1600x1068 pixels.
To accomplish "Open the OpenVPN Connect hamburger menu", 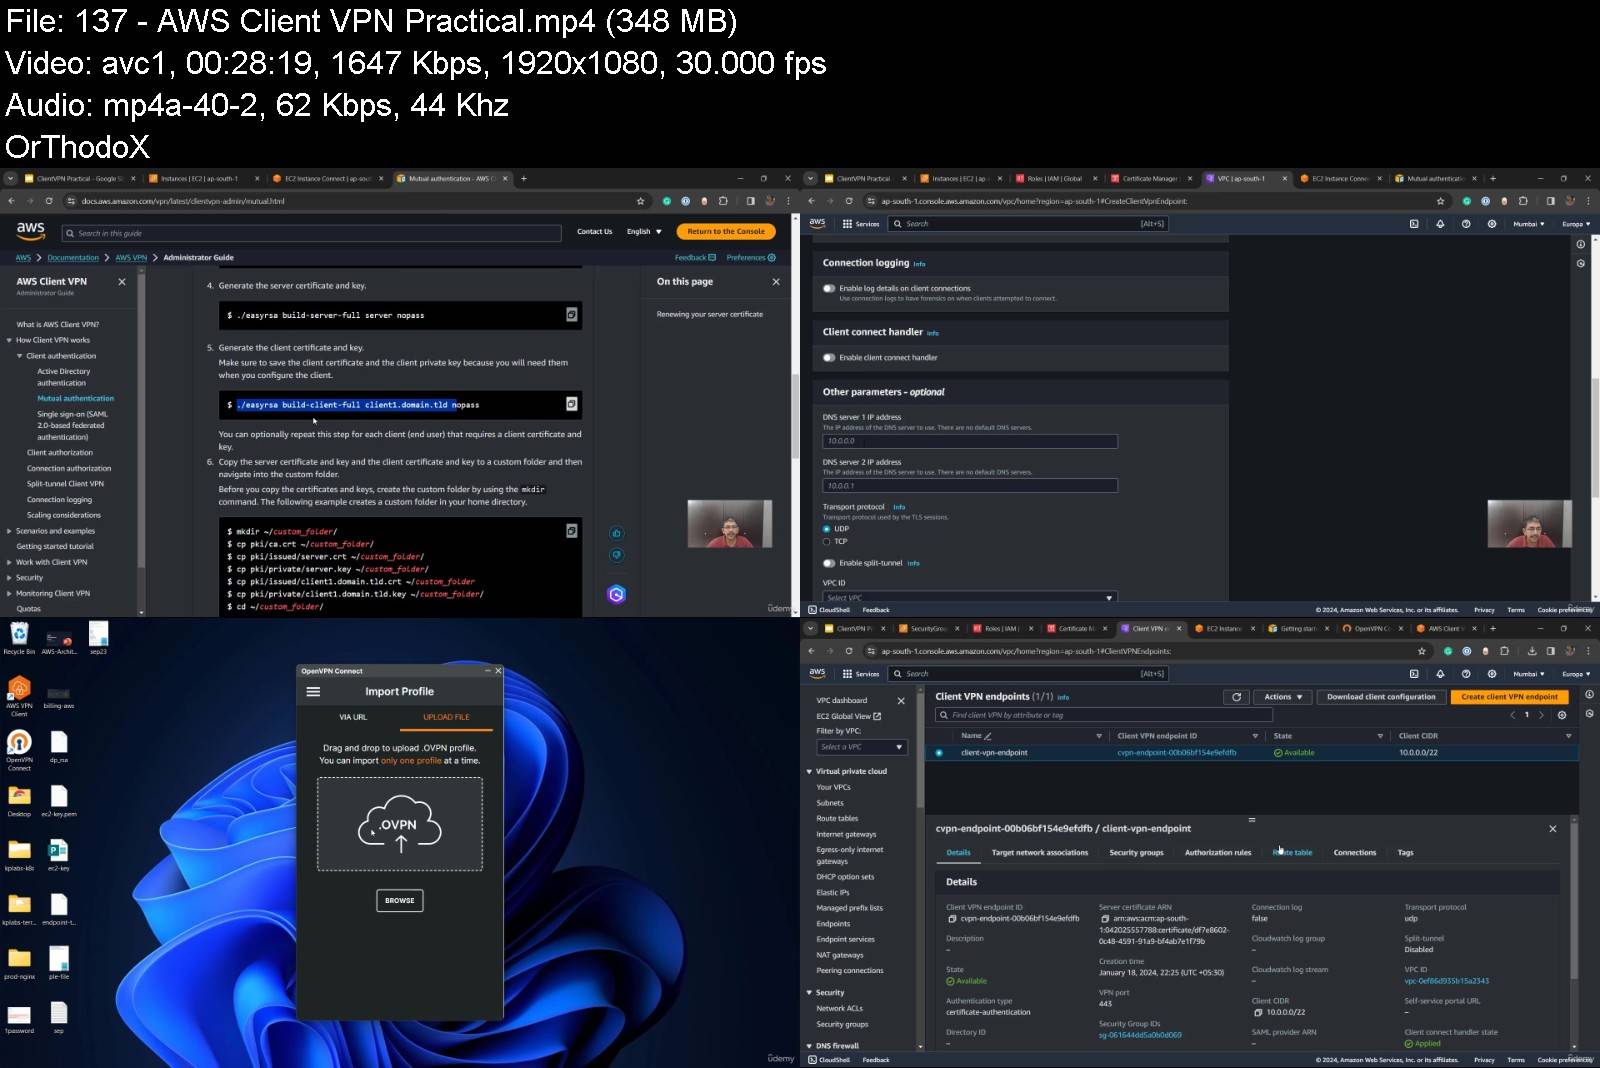I will tap(313, 691).
